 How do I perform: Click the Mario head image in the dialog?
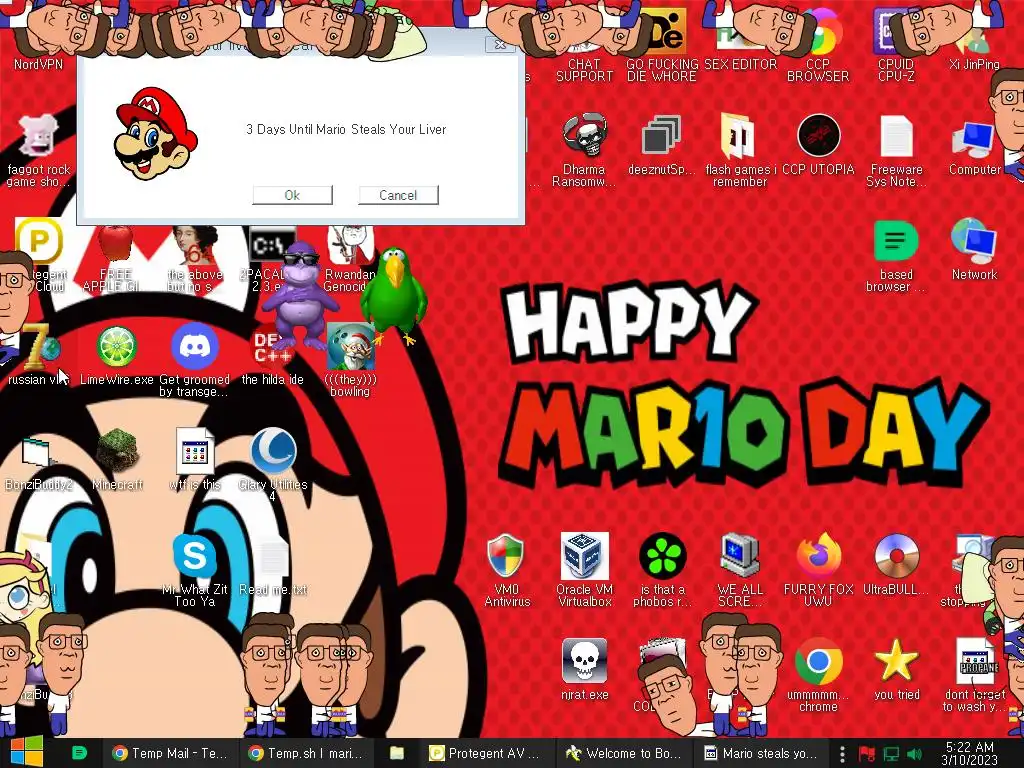coord(155,134)
